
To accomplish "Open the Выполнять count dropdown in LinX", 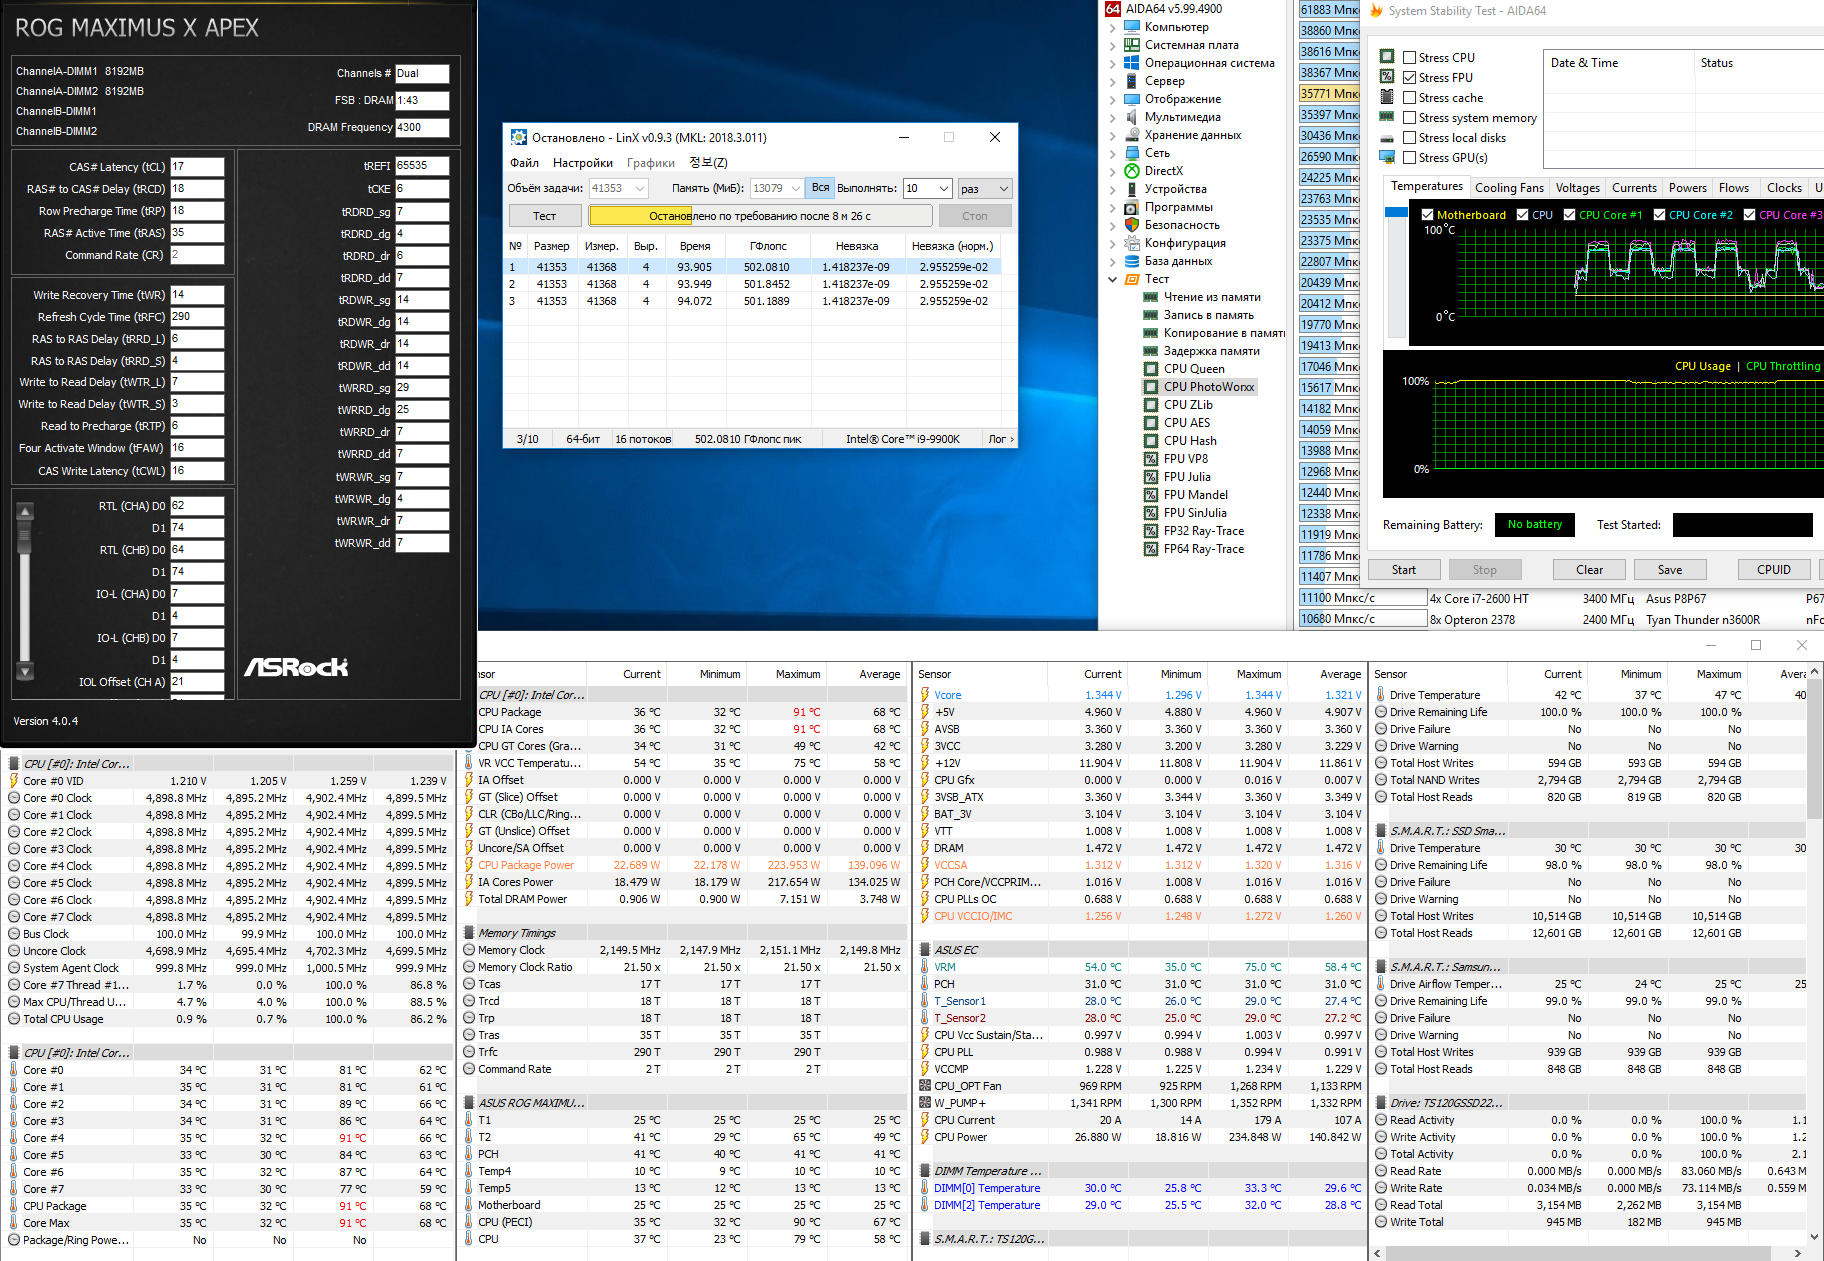I will click(943, 188).
